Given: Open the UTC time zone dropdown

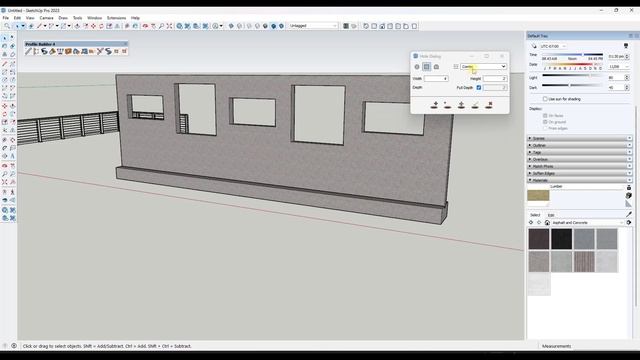Looking at the screenshot, I should coord(553,47).
